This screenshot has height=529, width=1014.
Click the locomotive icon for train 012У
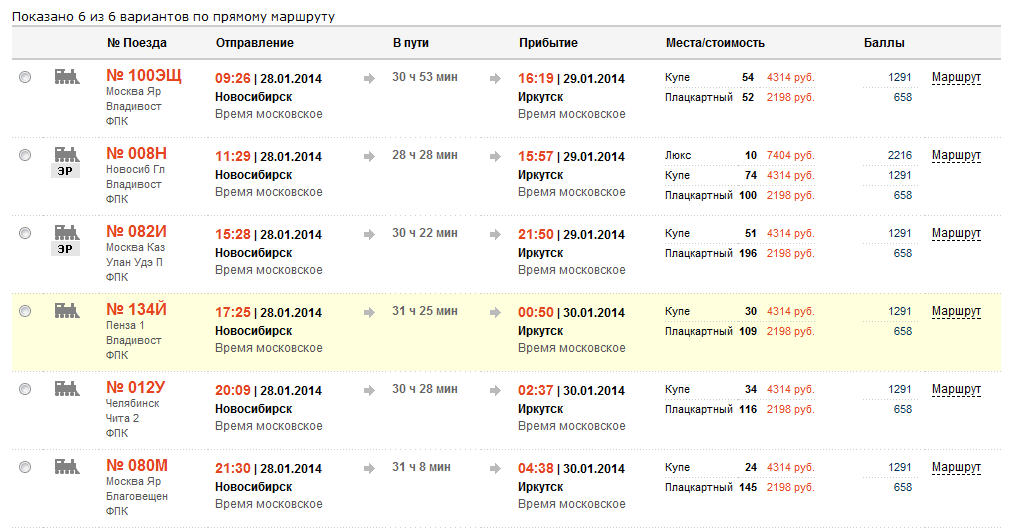67,388
